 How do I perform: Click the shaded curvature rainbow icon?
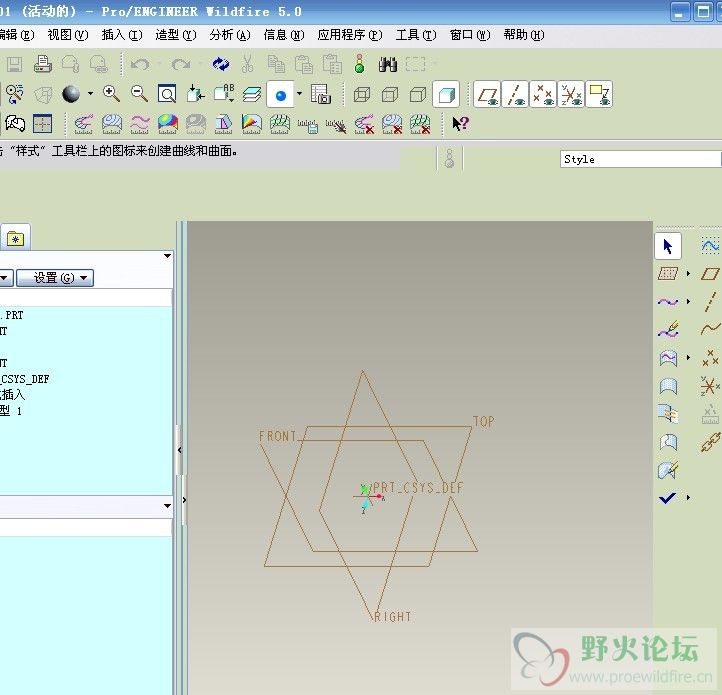click(168, 124)
